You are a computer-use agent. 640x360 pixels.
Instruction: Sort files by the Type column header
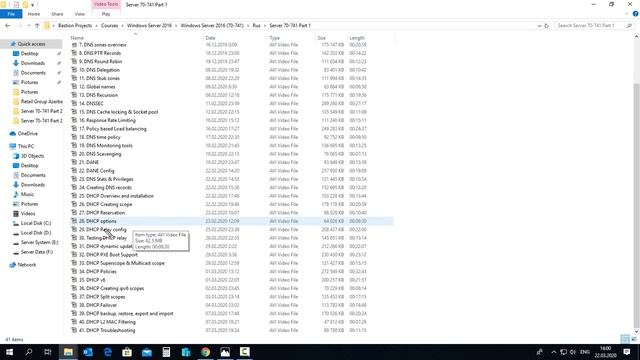(274, 38)
